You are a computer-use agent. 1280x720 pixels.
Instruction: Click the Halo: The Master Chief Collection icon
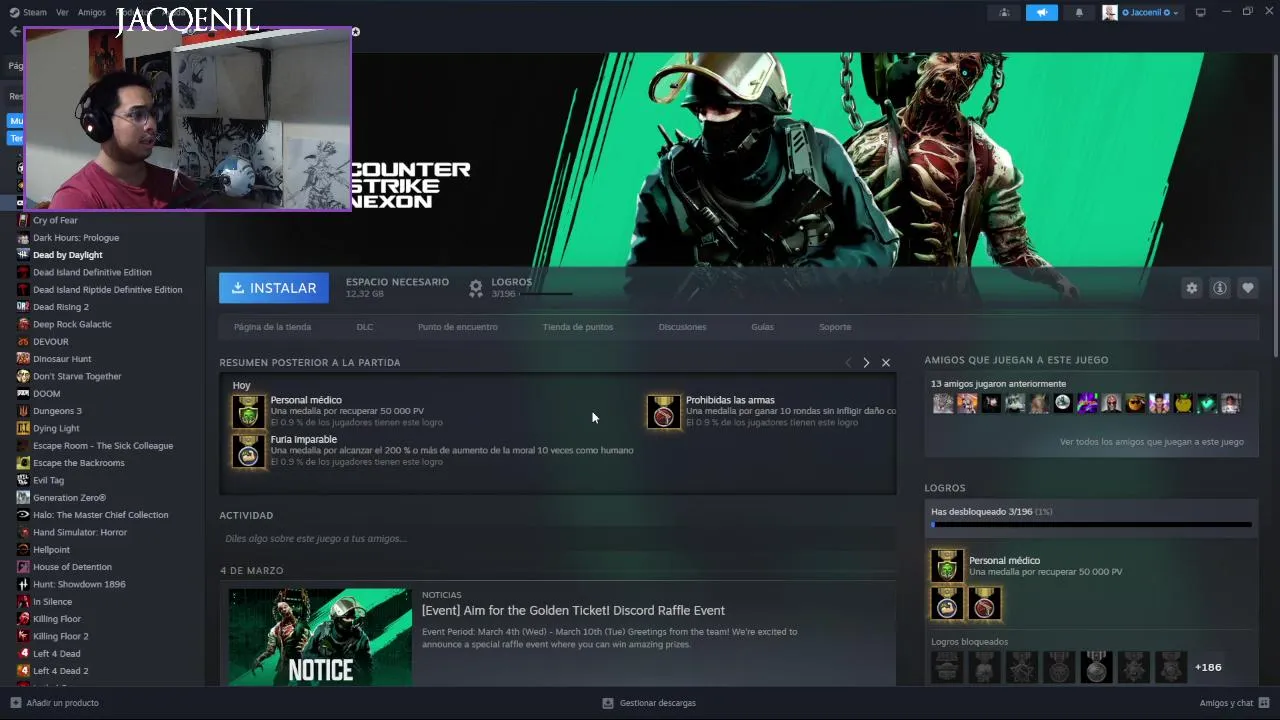coord(23,515)
